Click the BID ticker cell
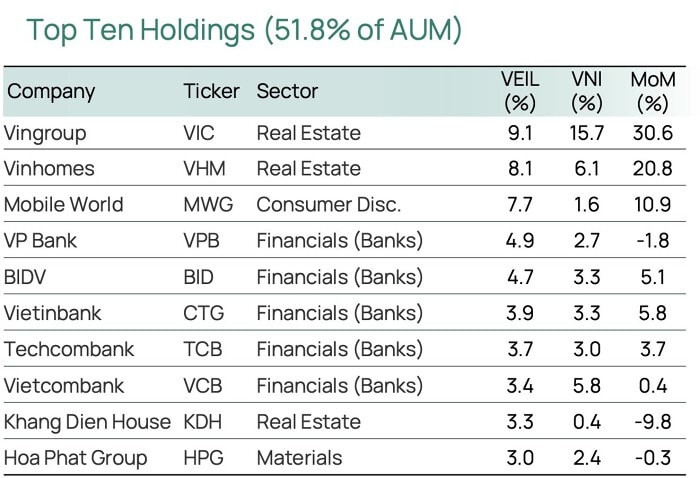700x478 pixels. pyautogui.click(x=201, y=277)
